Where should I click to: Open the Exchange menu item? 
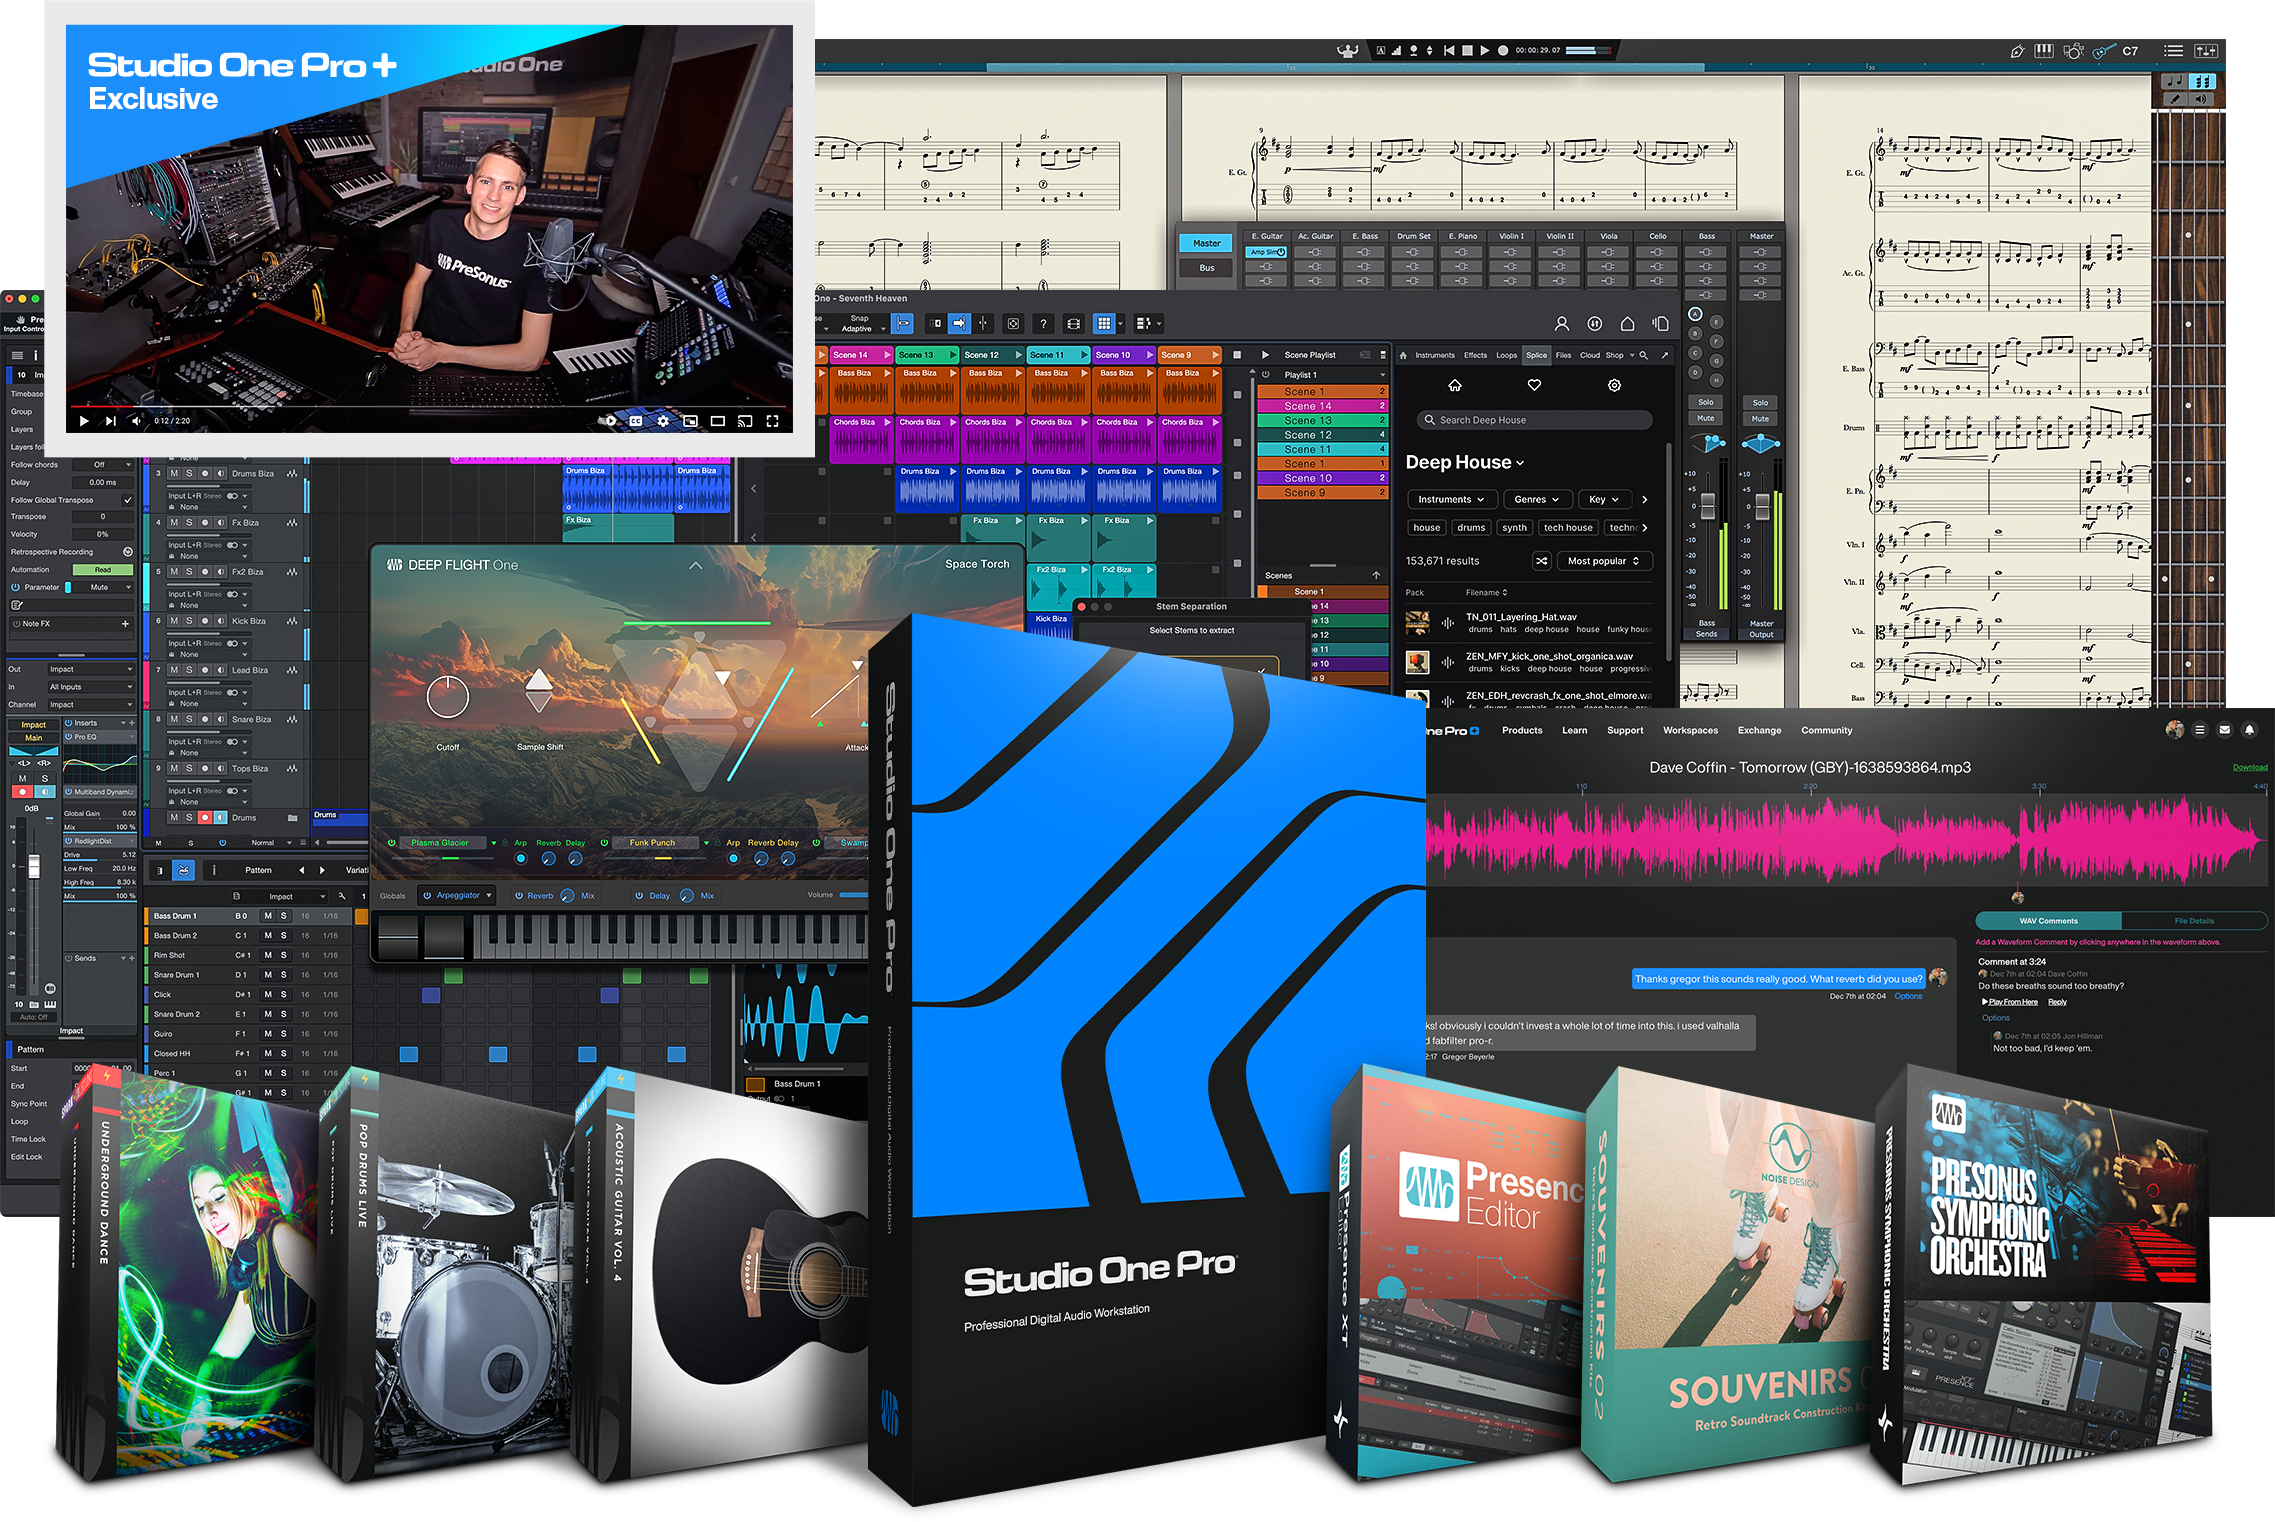point(1759,730)
